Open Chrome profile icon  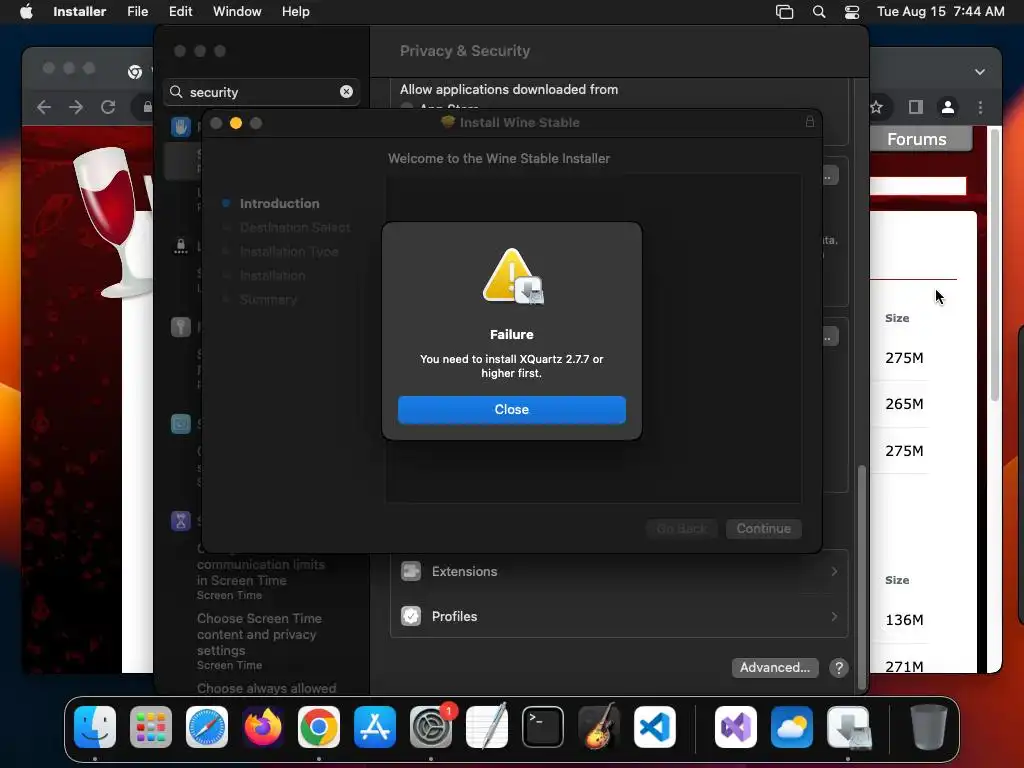click(x=948, y=107)
